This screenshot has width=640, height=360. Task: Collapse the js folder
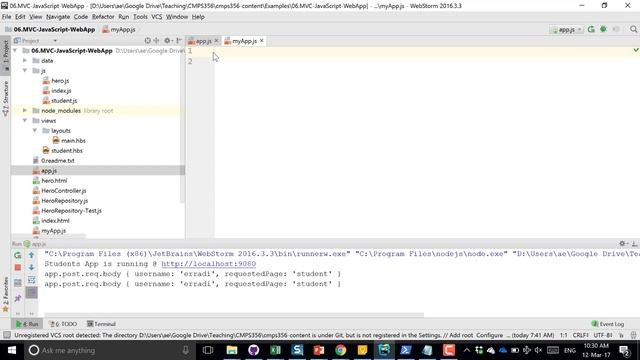[x=25, y=71]
